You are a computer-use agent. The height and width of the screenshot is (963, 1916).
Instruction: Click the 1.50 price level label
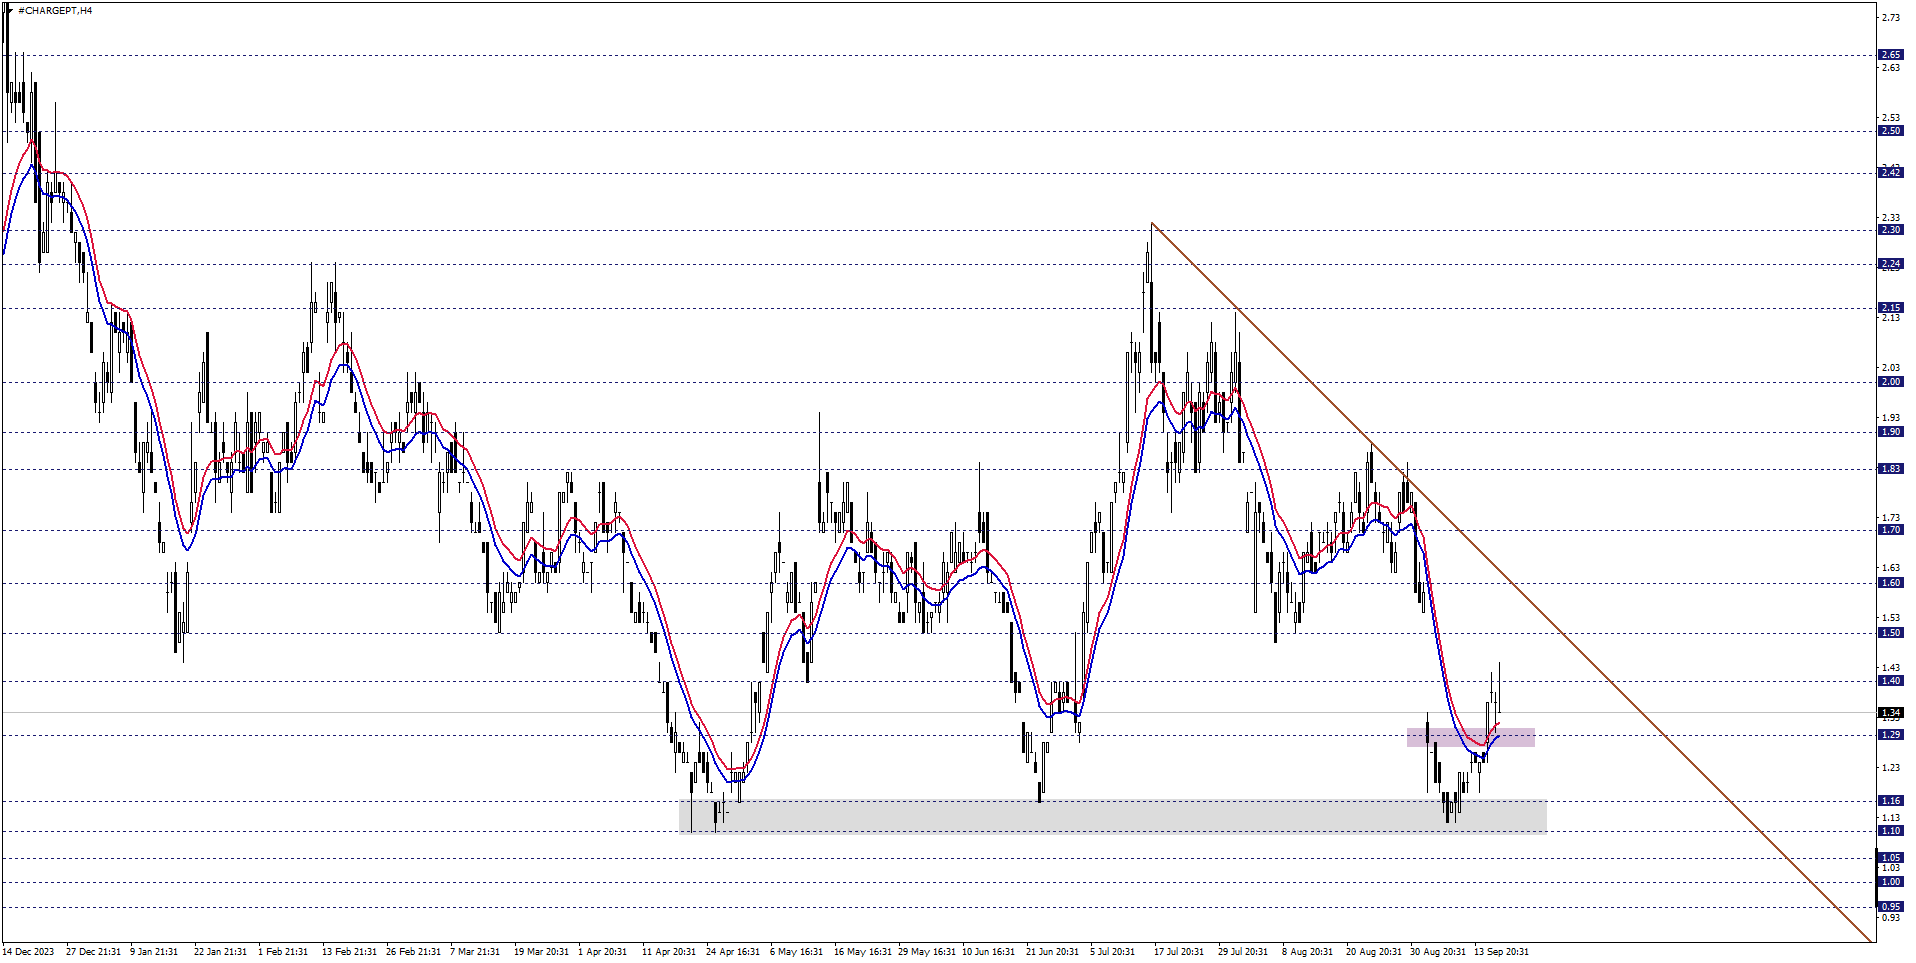click(1891, 633)
